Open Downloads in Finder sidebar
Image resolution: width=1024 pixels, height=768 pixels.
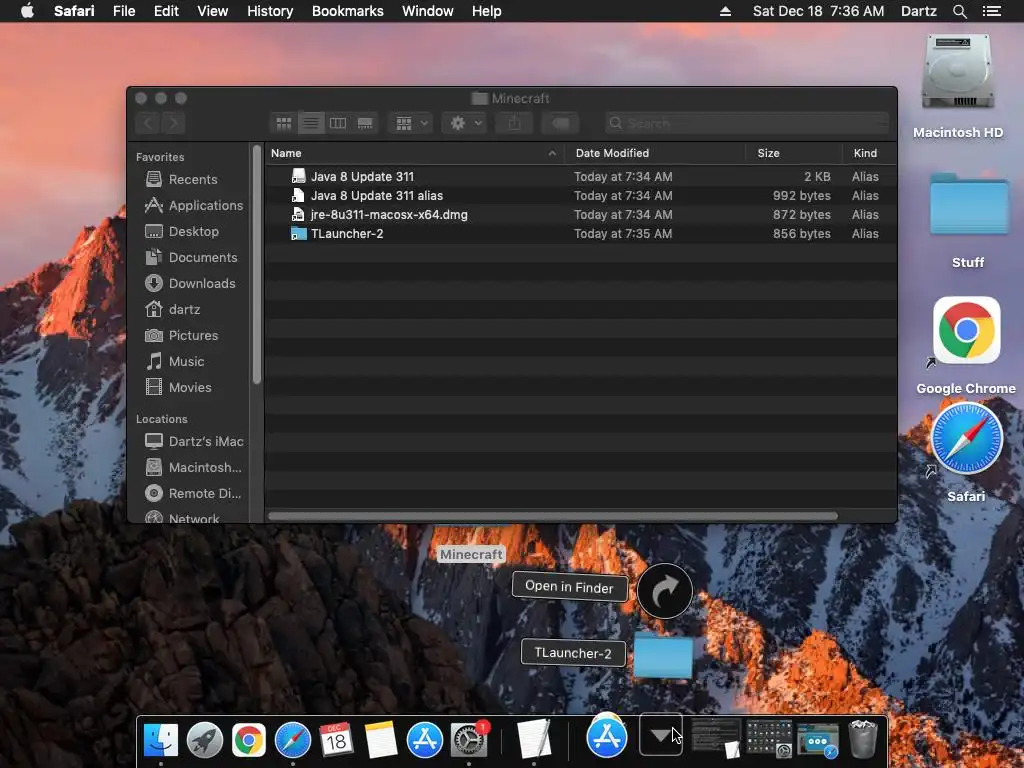190,283
